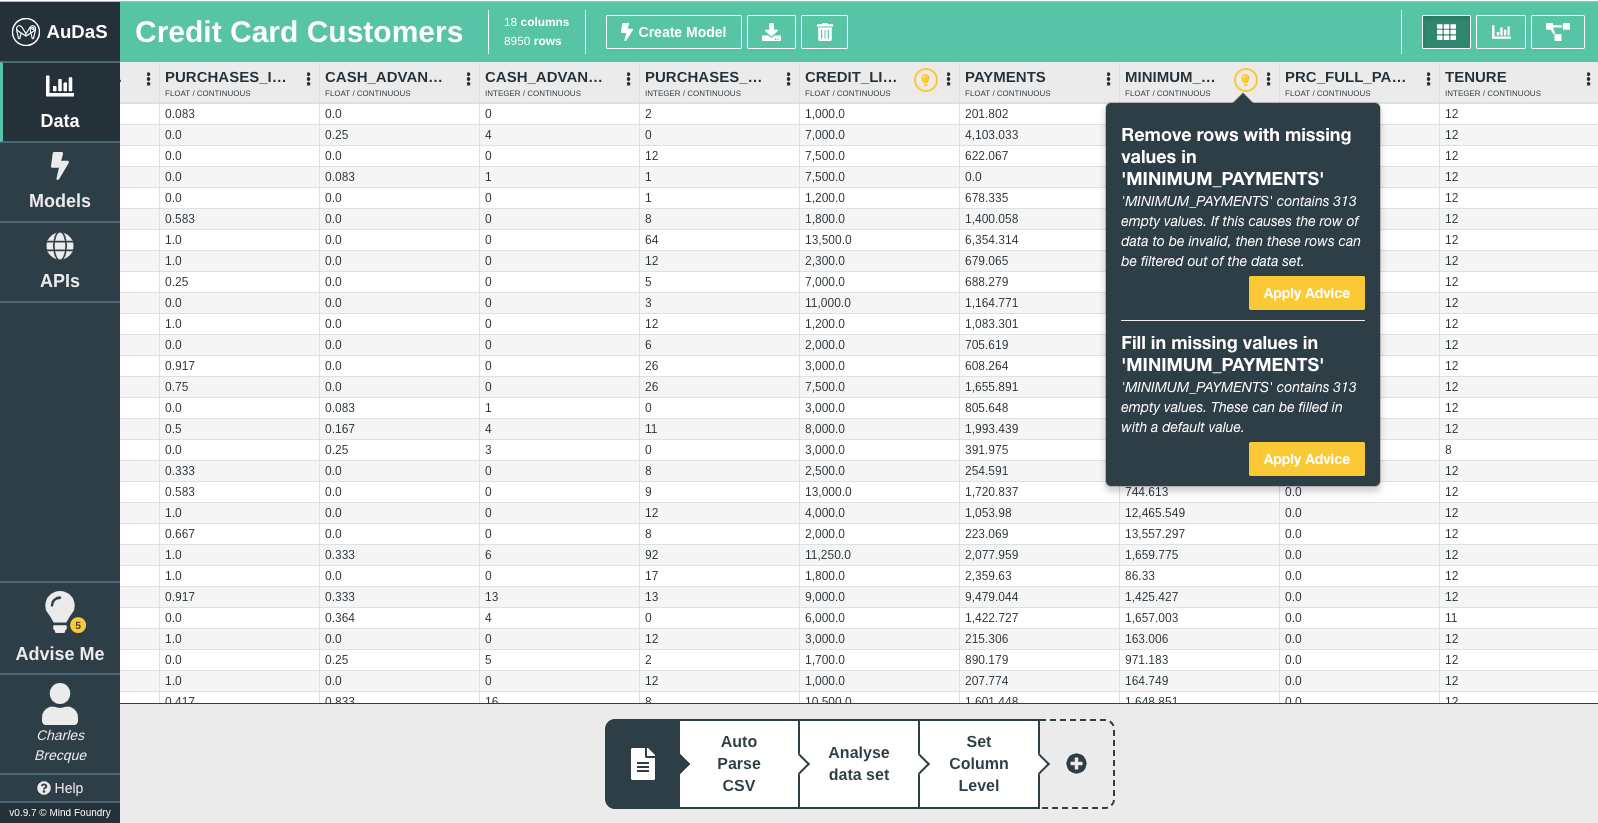Image resolution: width=1598 pixels, height=823 pixels.
Task: Select purchases cell with value 64
Action: pos(719,240)
